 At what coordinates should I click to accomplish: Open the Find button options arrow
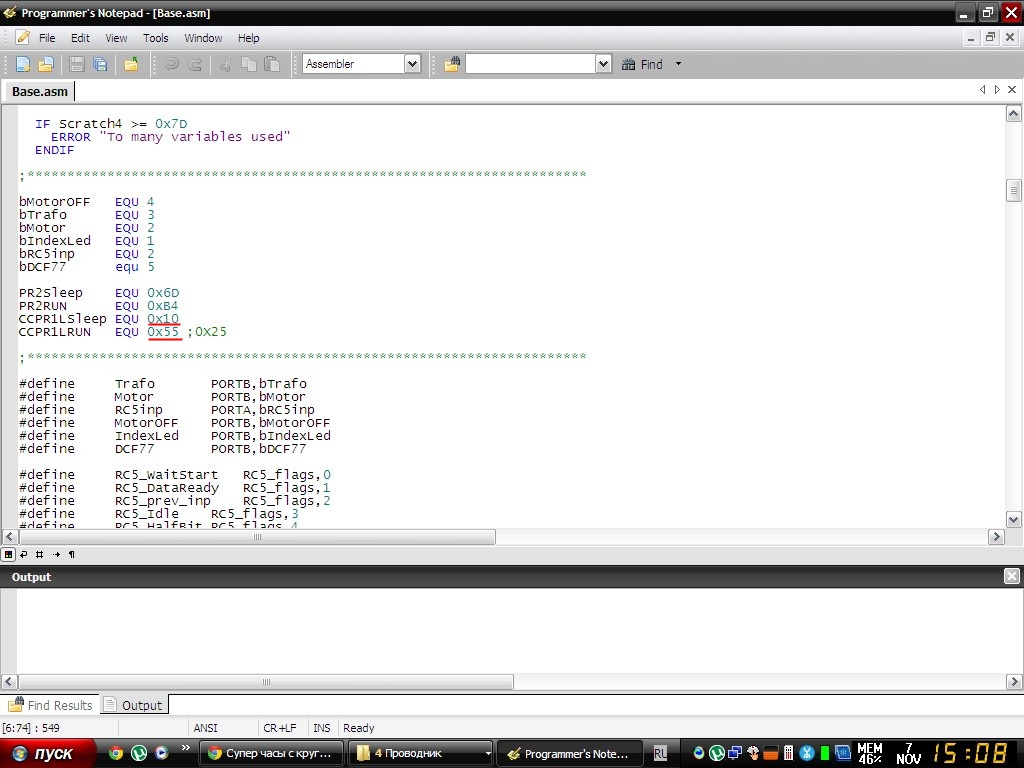(678, 64)
